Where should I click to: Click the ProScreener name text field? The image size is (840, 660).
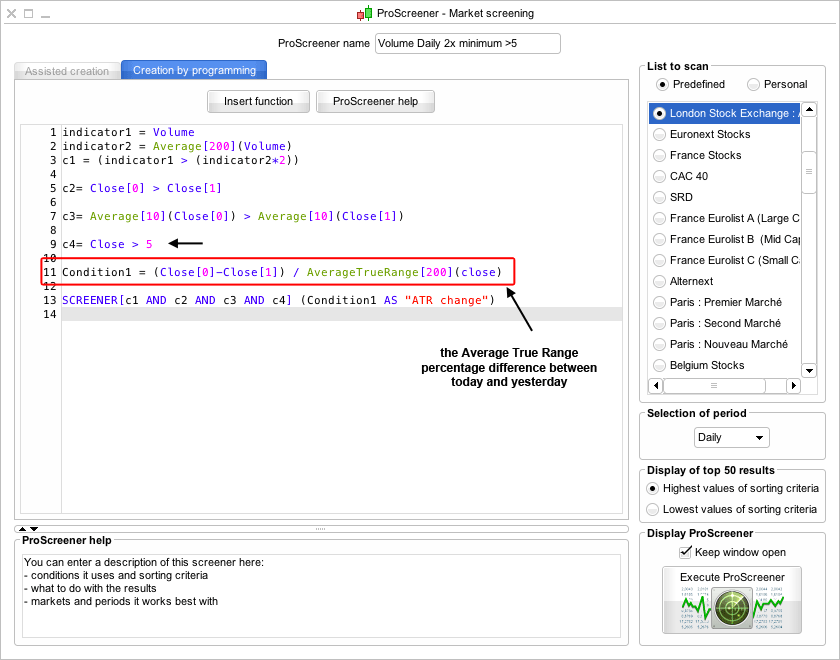pos(467,43)
